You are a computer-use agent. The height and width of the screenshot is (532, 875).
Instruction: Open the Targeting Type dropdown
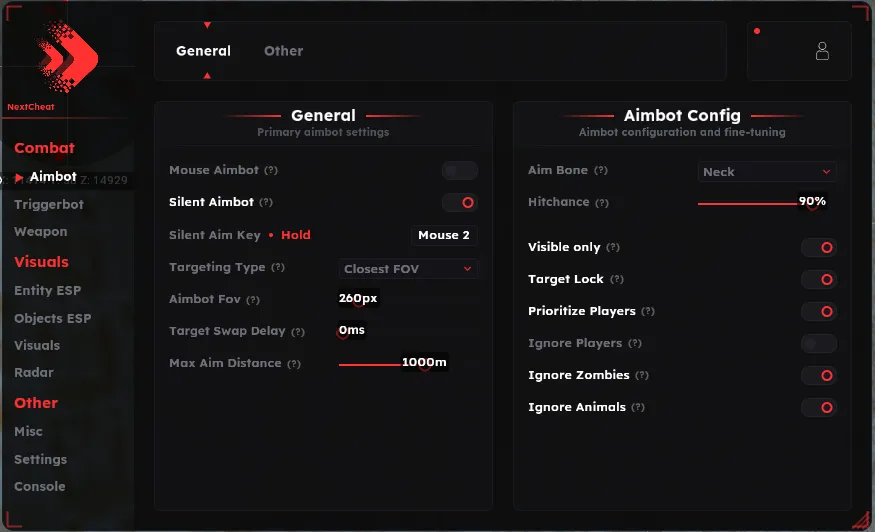(408, 269)
